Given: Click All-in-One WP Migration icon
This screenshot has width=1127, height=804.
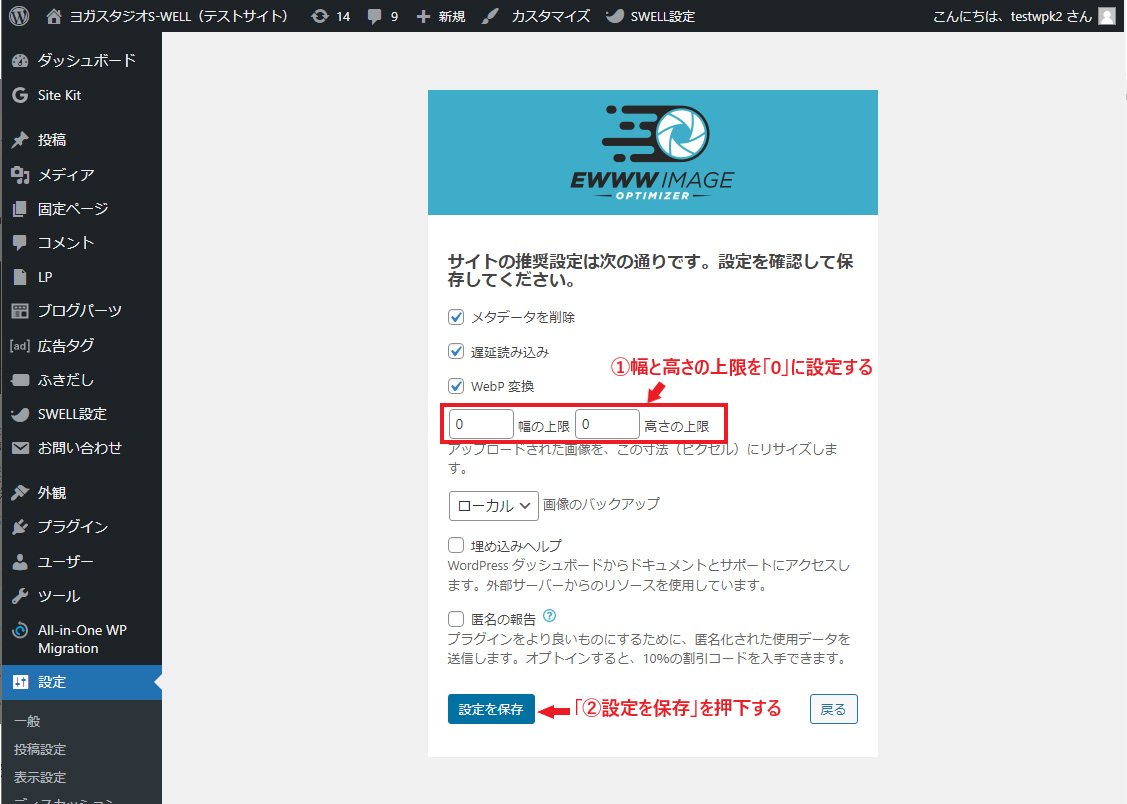Looking at the screenshot, I should click(20, 630).
